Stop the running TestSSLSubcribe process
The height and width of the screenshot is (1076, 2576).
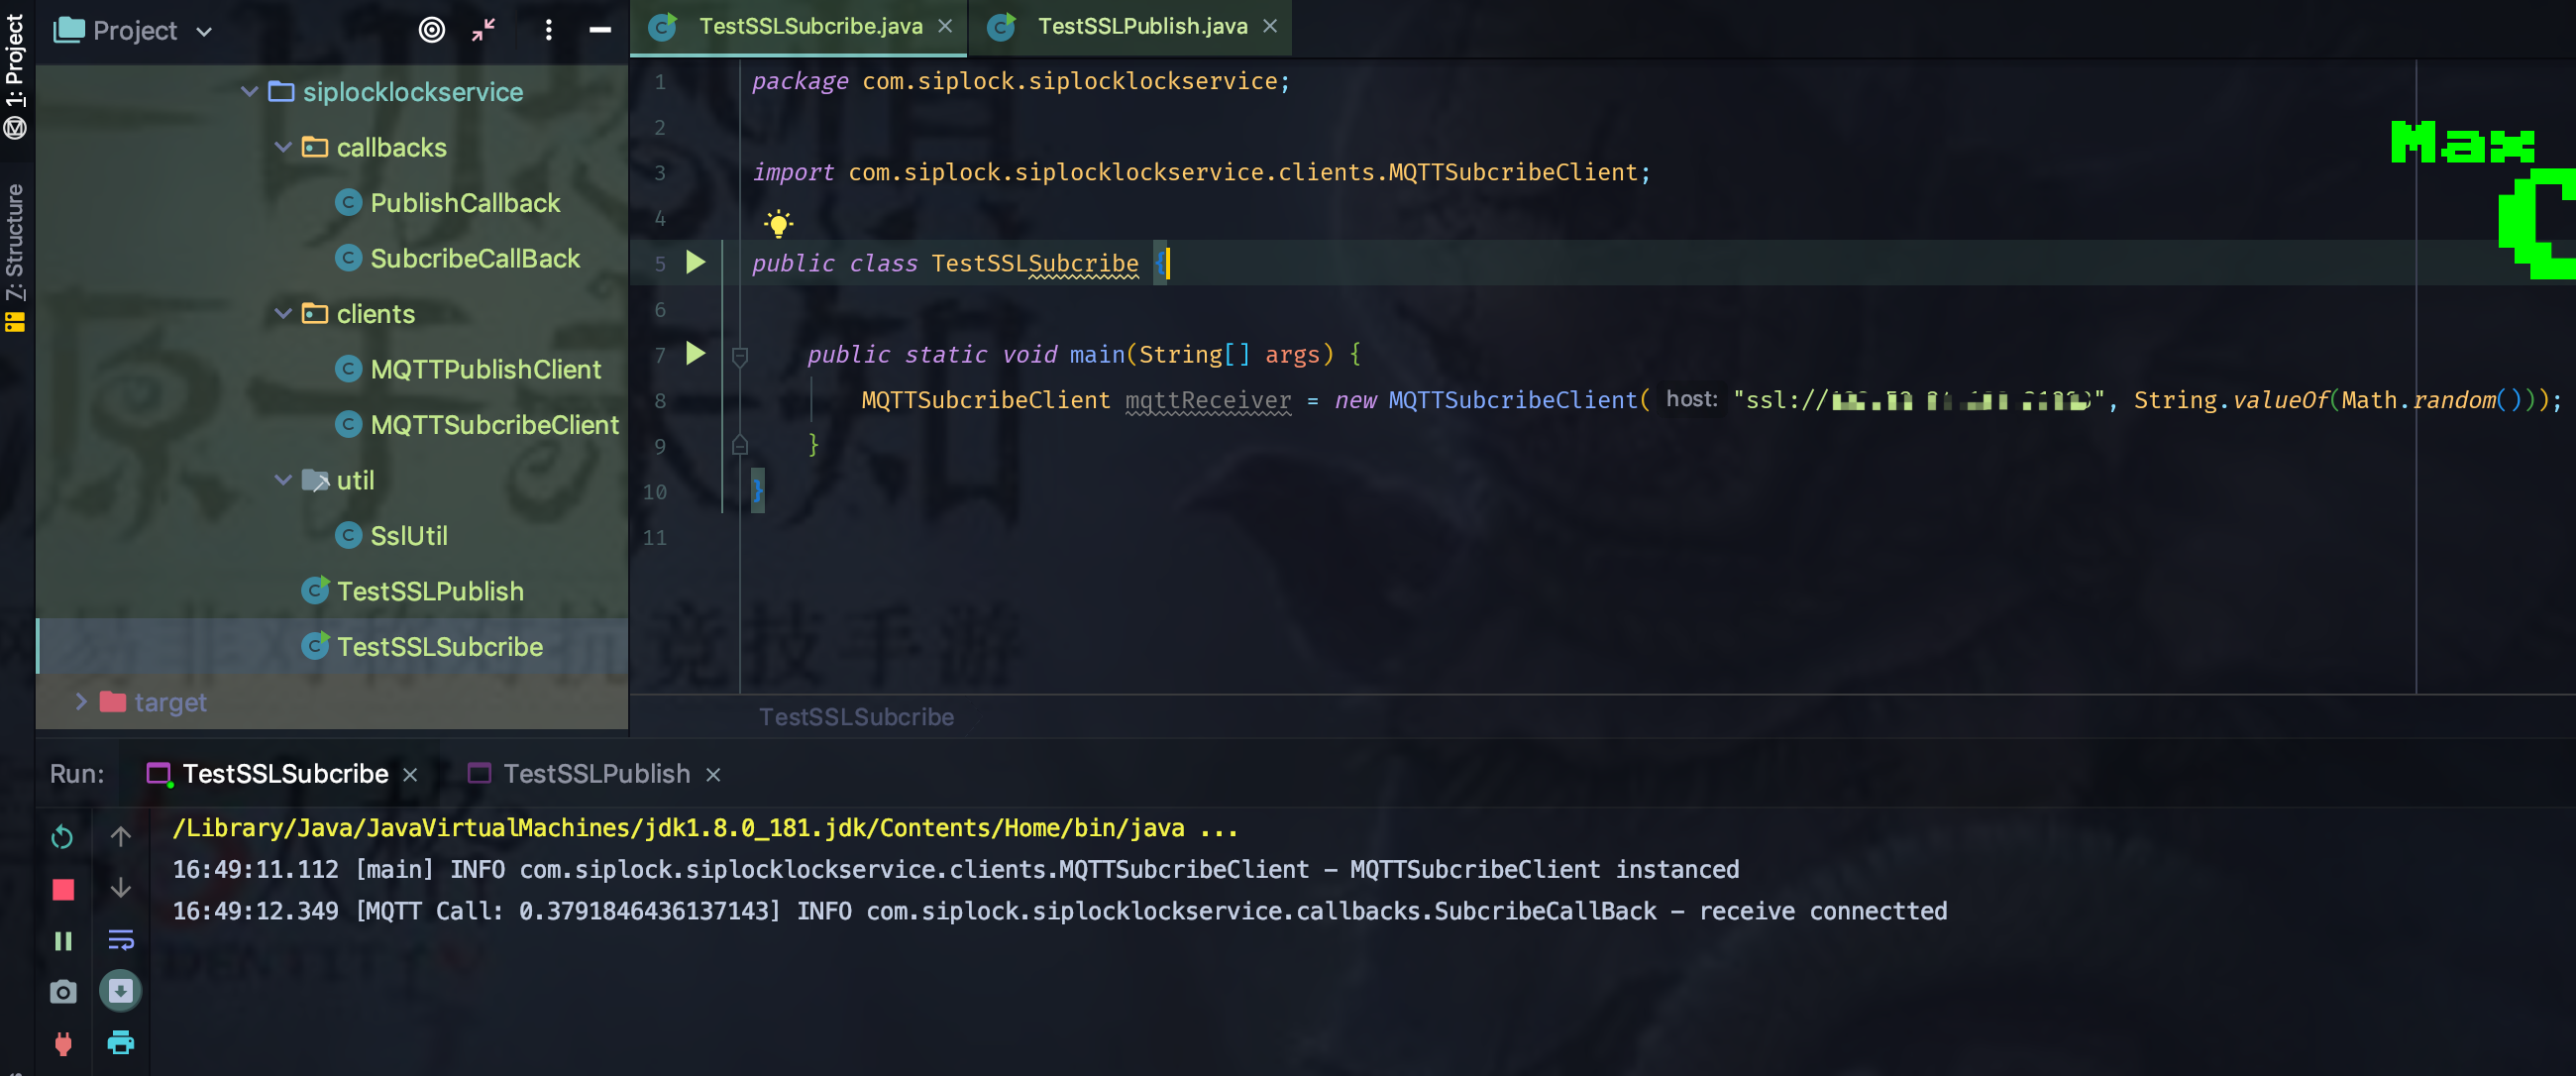pos(63,889)
